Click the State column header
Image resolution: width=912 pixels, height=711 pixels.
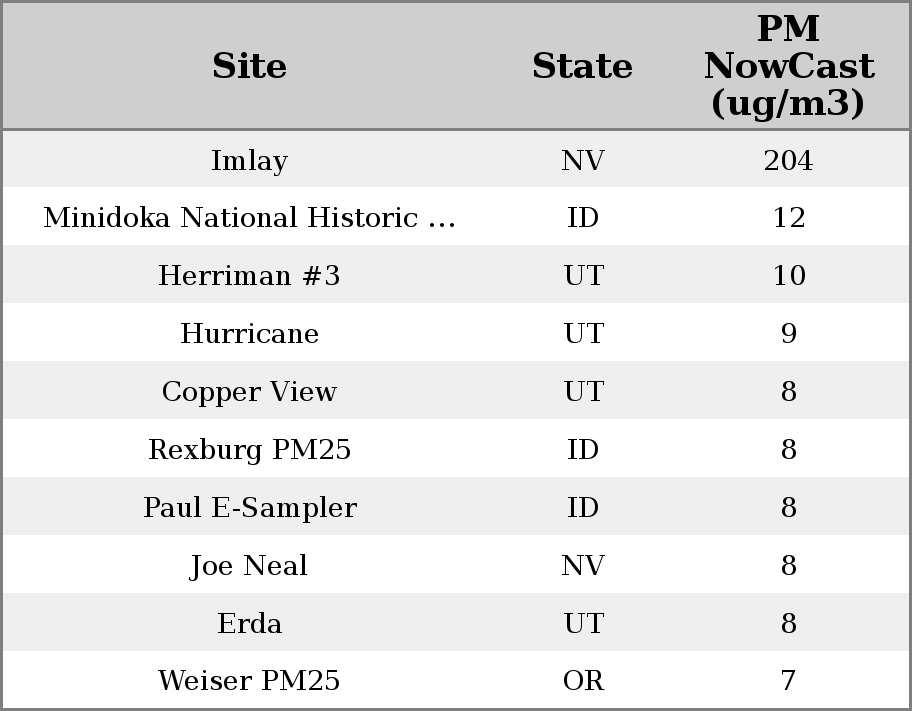582,67
